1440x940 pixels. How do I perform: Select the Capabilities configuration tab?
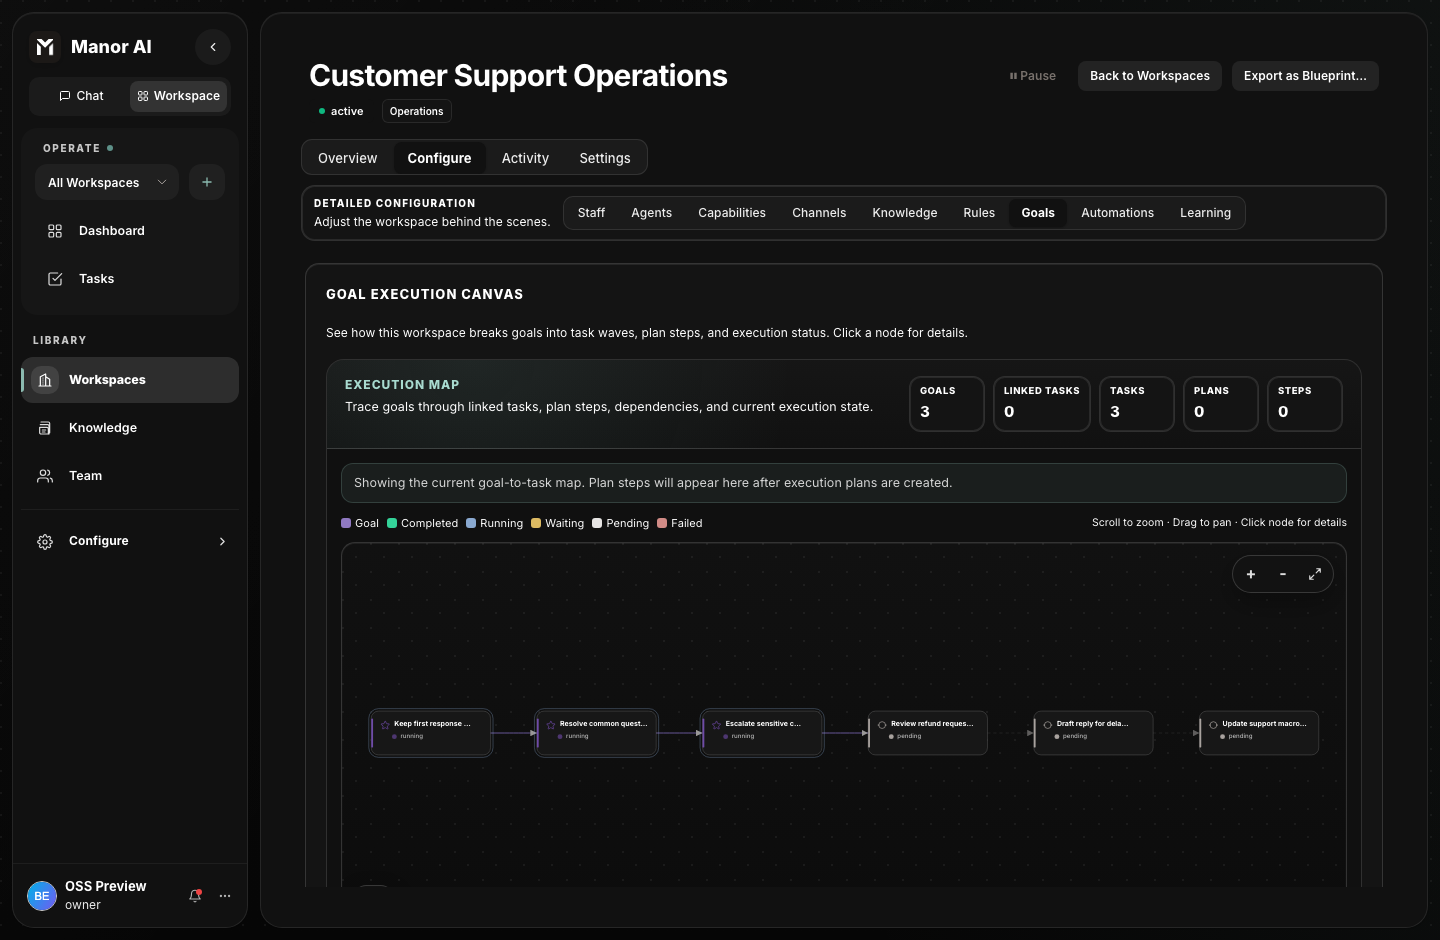(x=732, y=213)
